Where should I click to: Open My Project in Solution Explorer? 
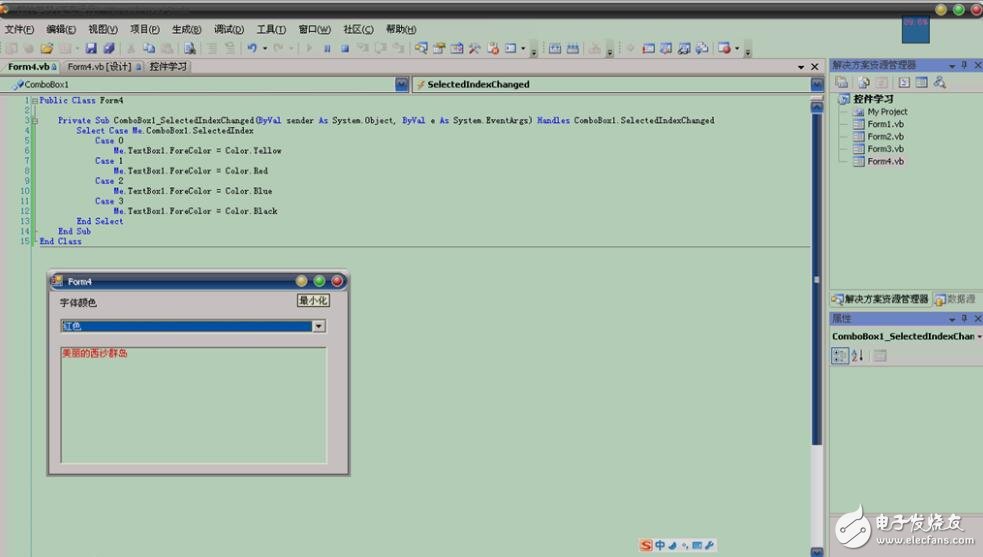[887, 112]
